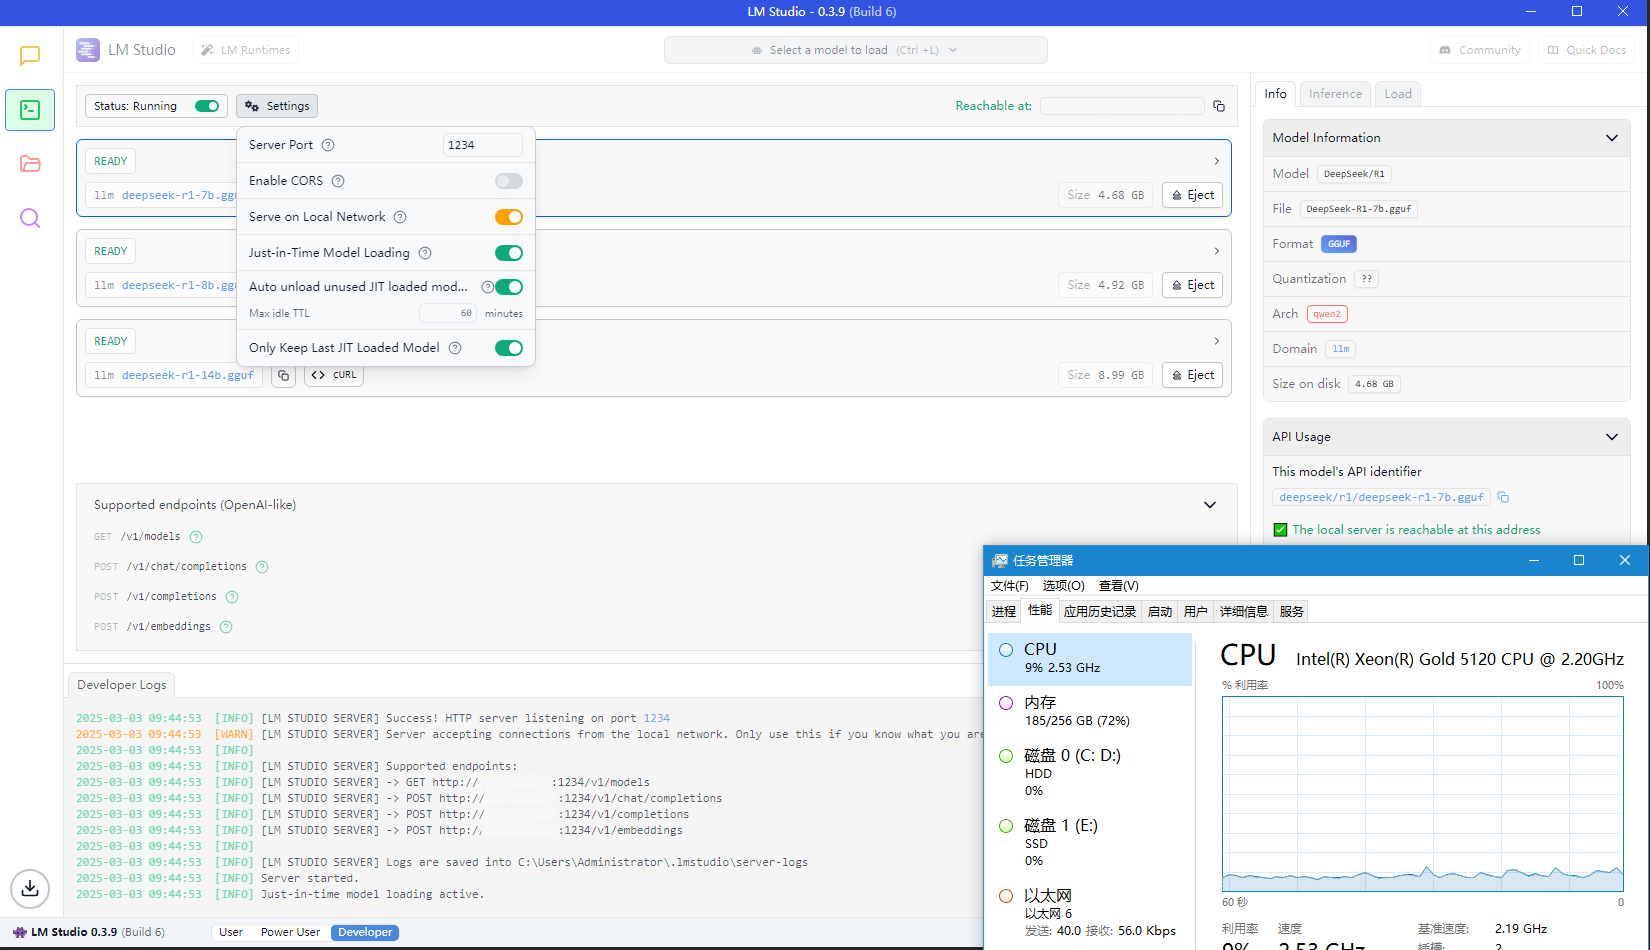
Task: Toggle Serve on Local Network
Action: click(x=509, y=217)
